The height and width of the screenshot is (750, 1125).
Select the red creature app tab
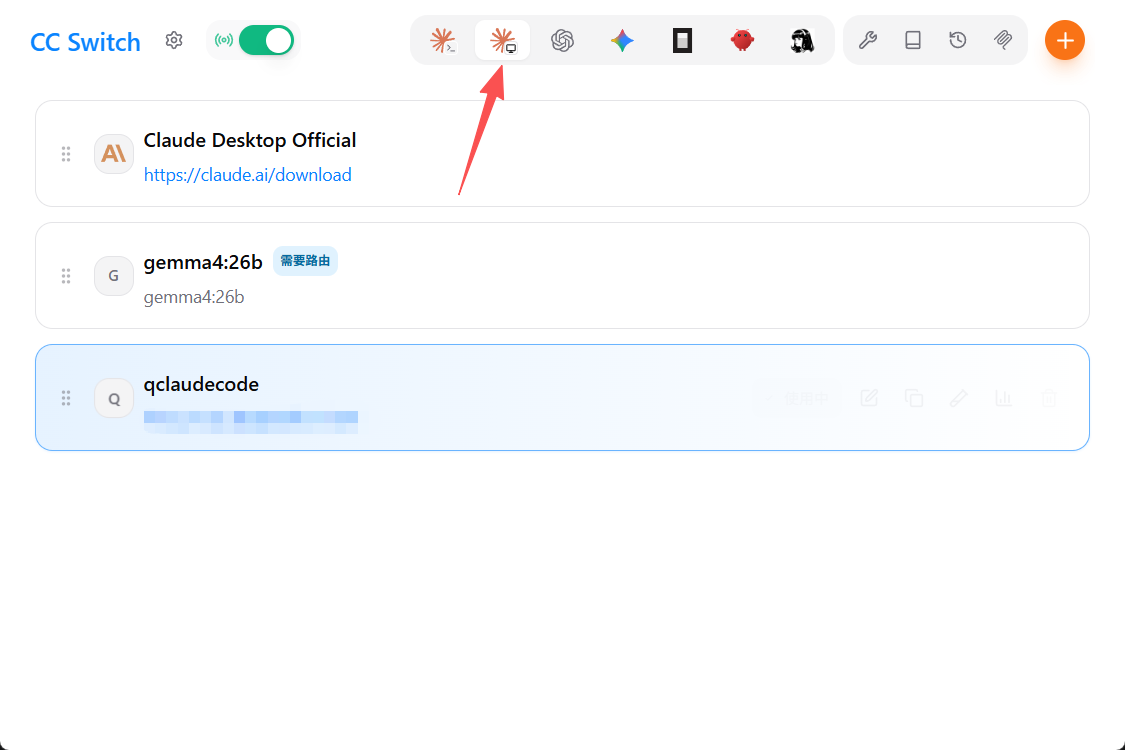[742, 40]
